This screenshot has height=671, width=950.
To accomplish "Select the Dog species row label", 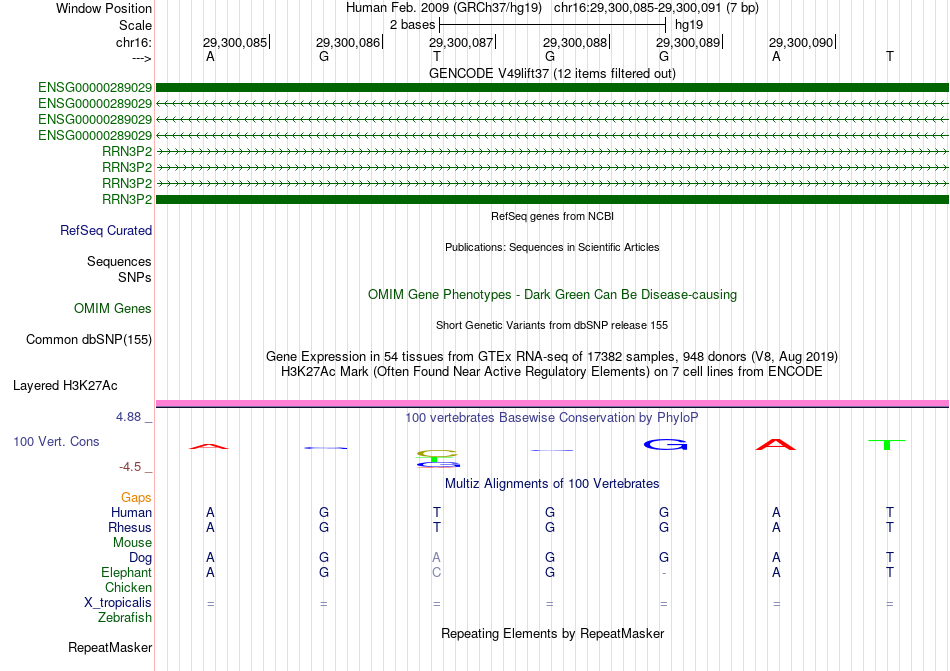I will (x=140, y=558).
